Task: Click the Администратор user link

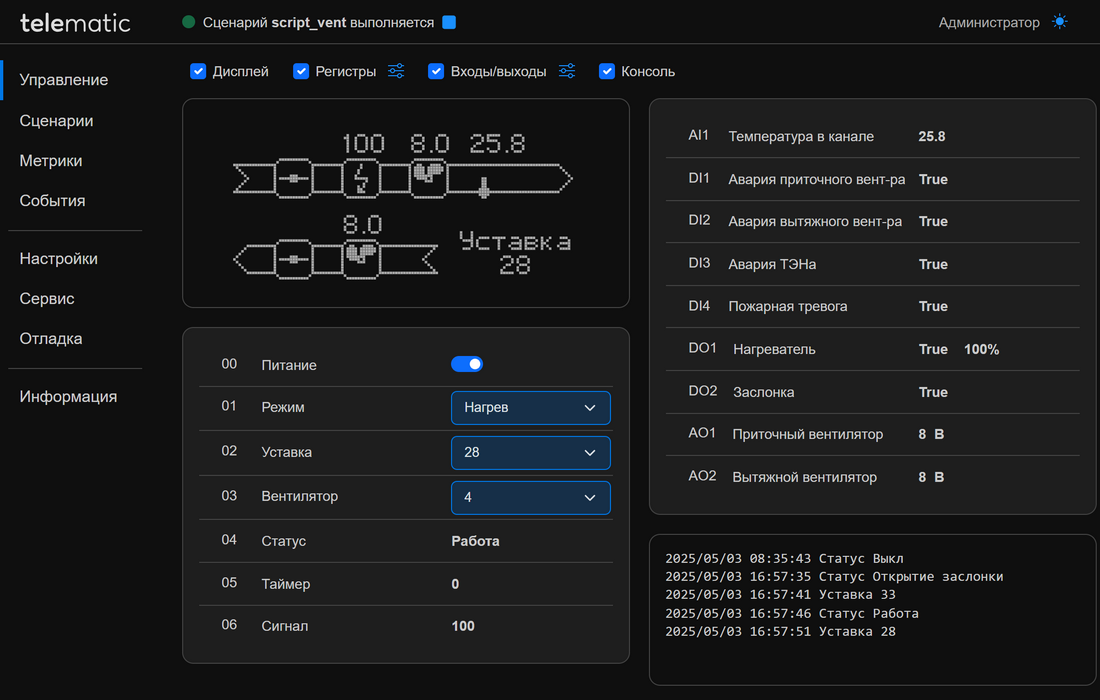Action: pos(988,22)
